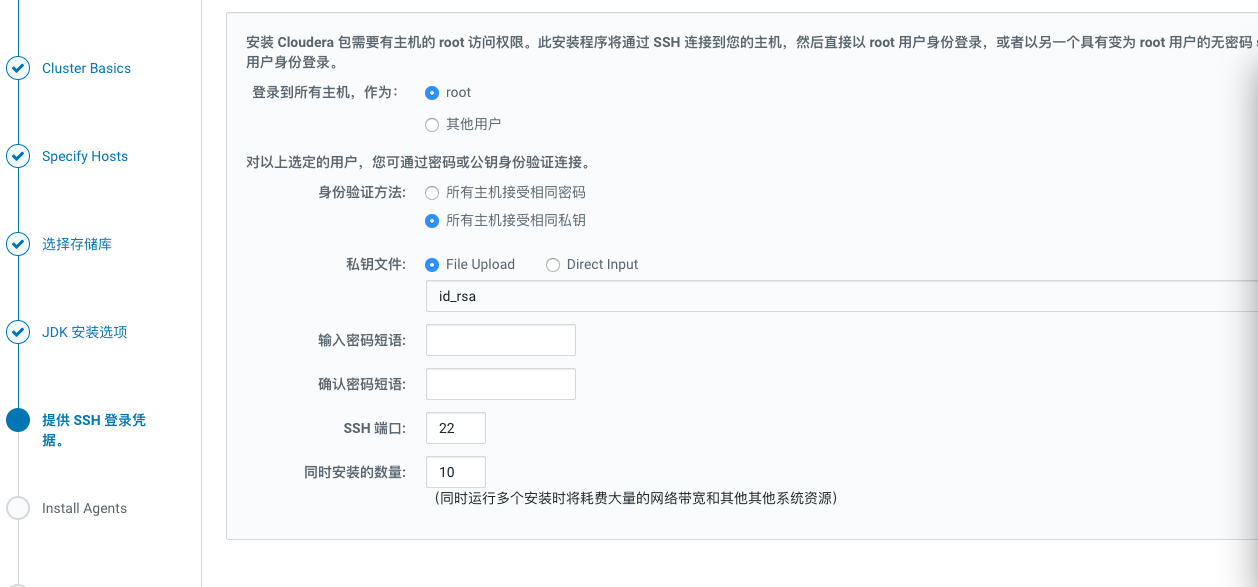Click the Cluster Basics checkmark step icon
This screenshot has height=587, width=1258.
[x=18, y=68]
